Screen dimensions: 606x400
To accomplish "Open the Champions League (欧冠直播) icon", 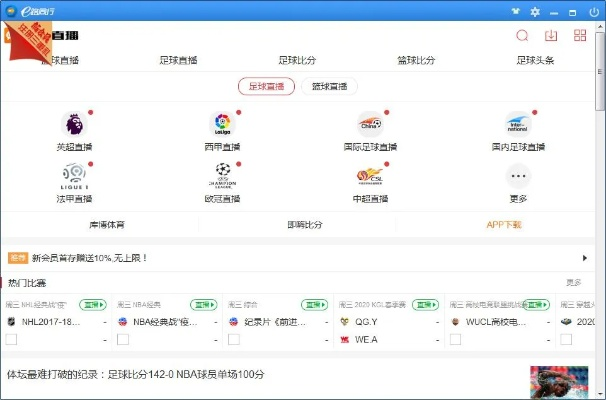I will [222, 176].
